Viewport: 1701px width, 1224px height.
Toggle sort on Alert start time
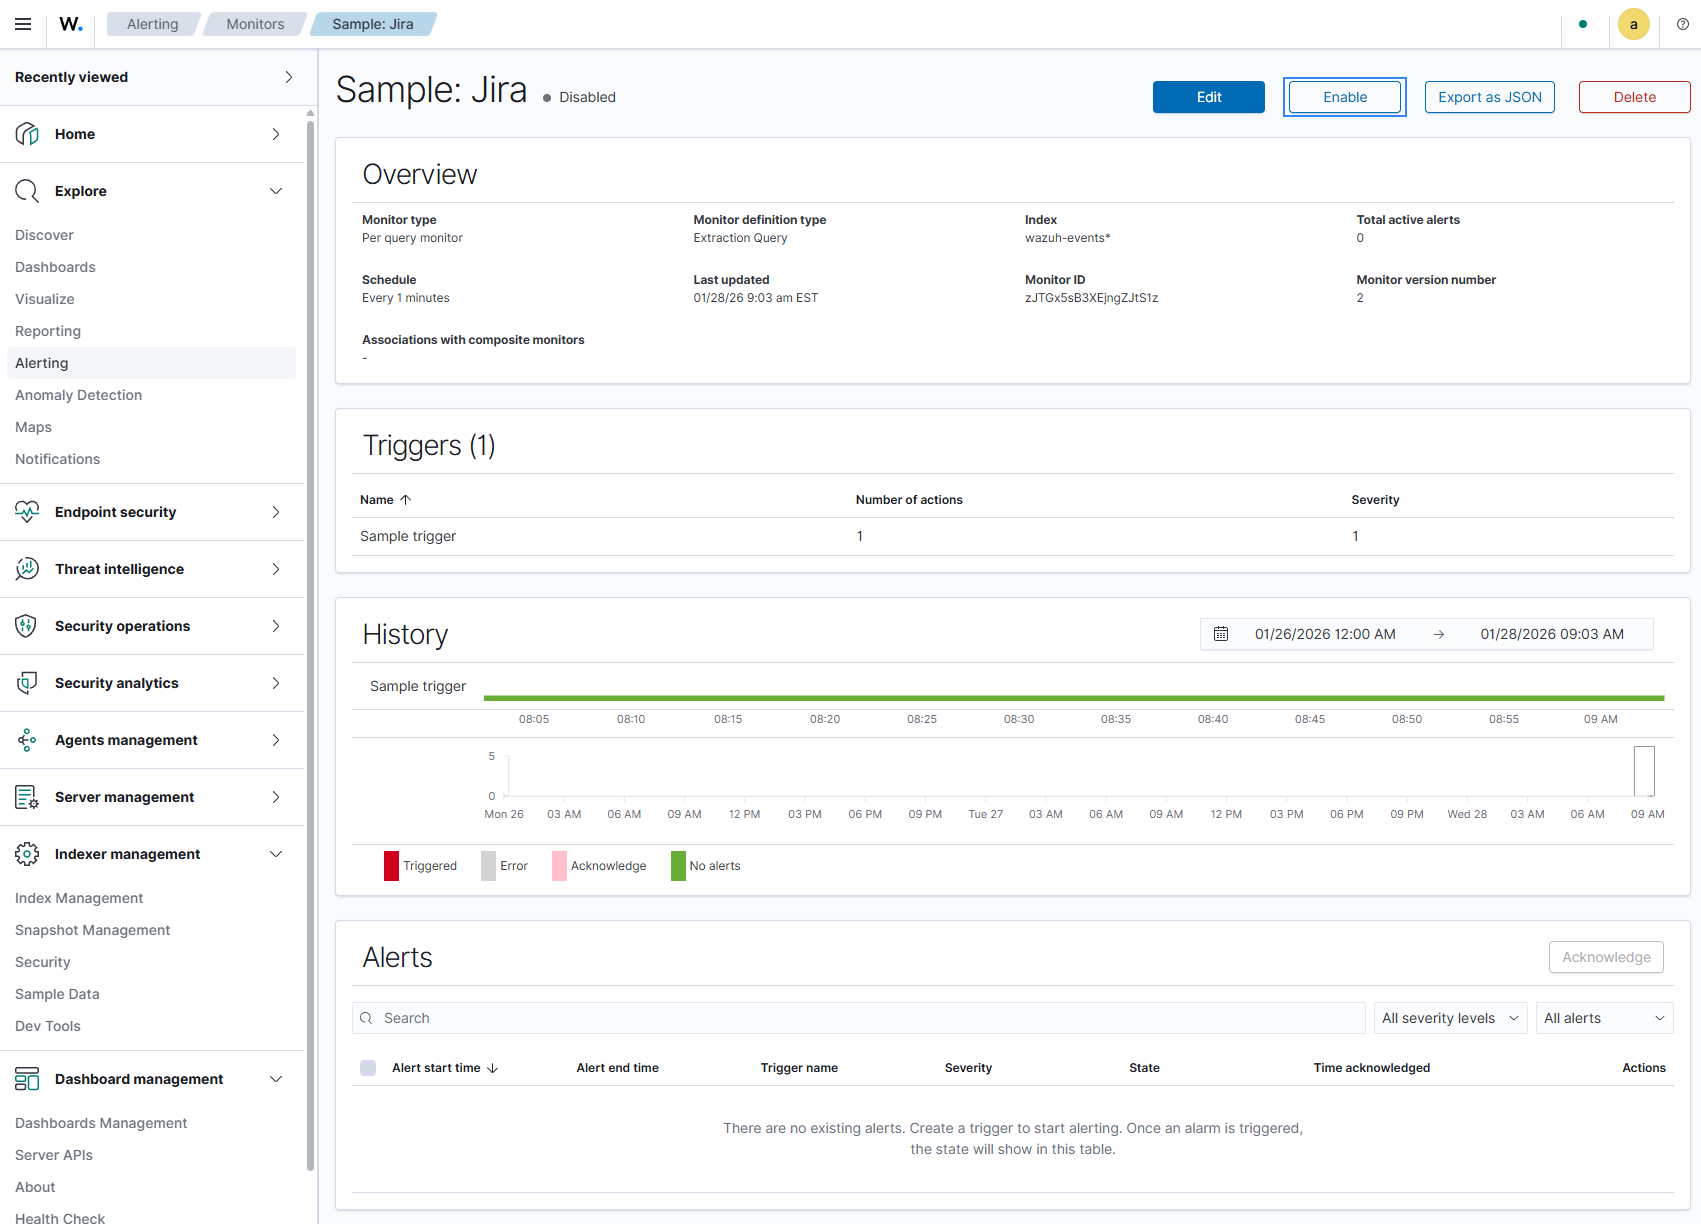click(445, 1068)
